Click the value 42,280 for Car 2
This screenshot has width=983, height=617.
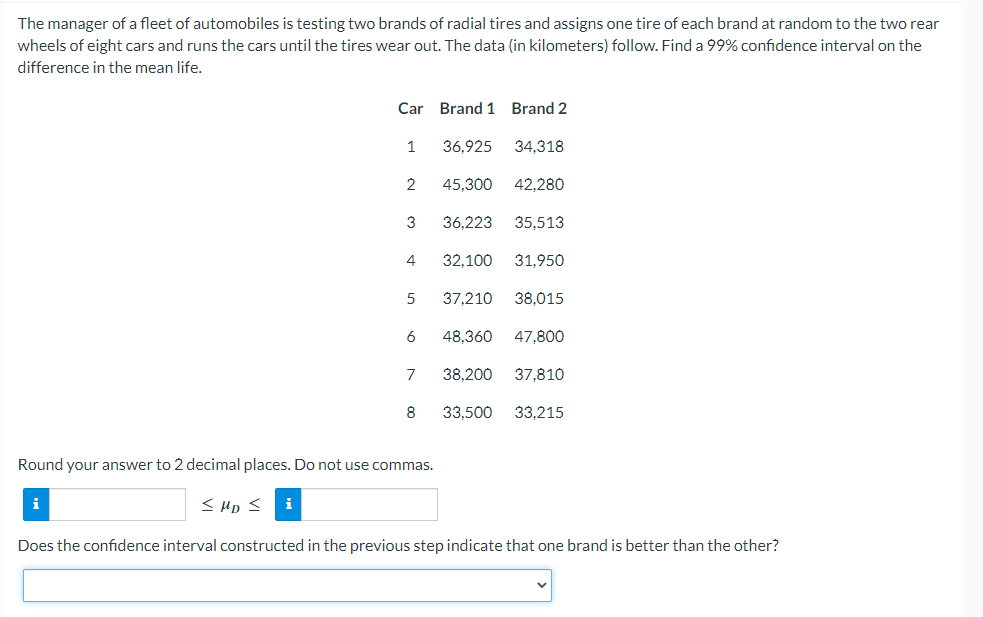click(539, 184)
